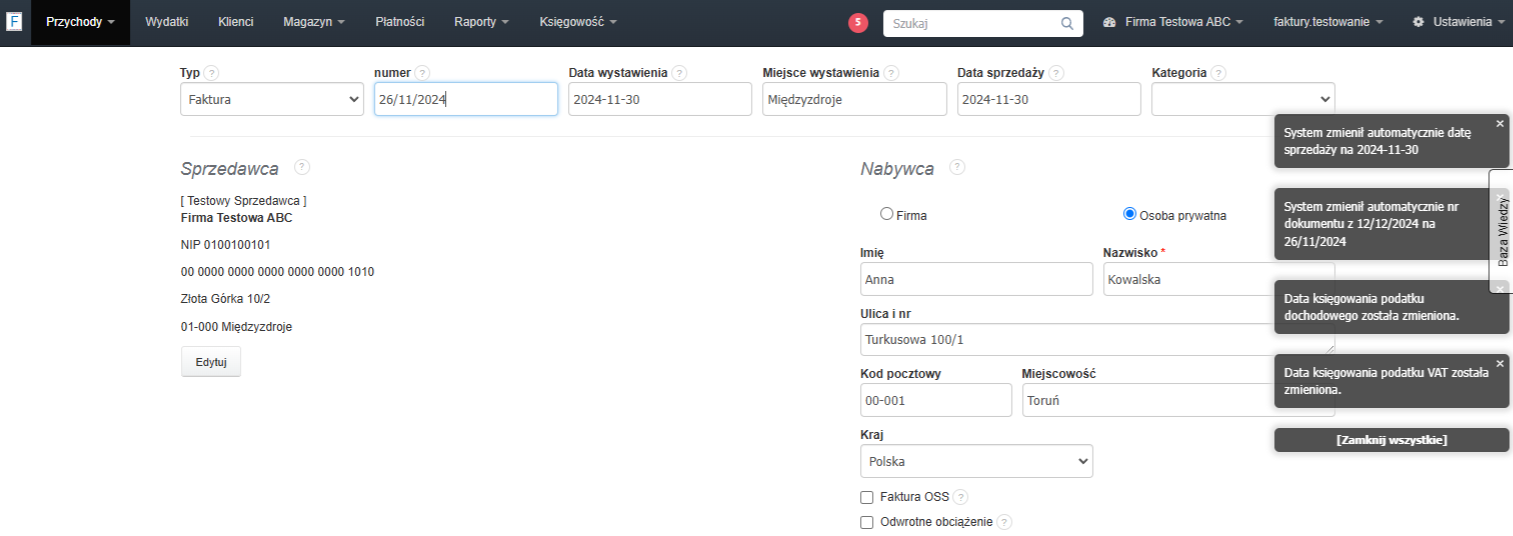Close the VAT booking date notification
The width and height of the screenshot is (1513, 536).
coord(1499,363)
